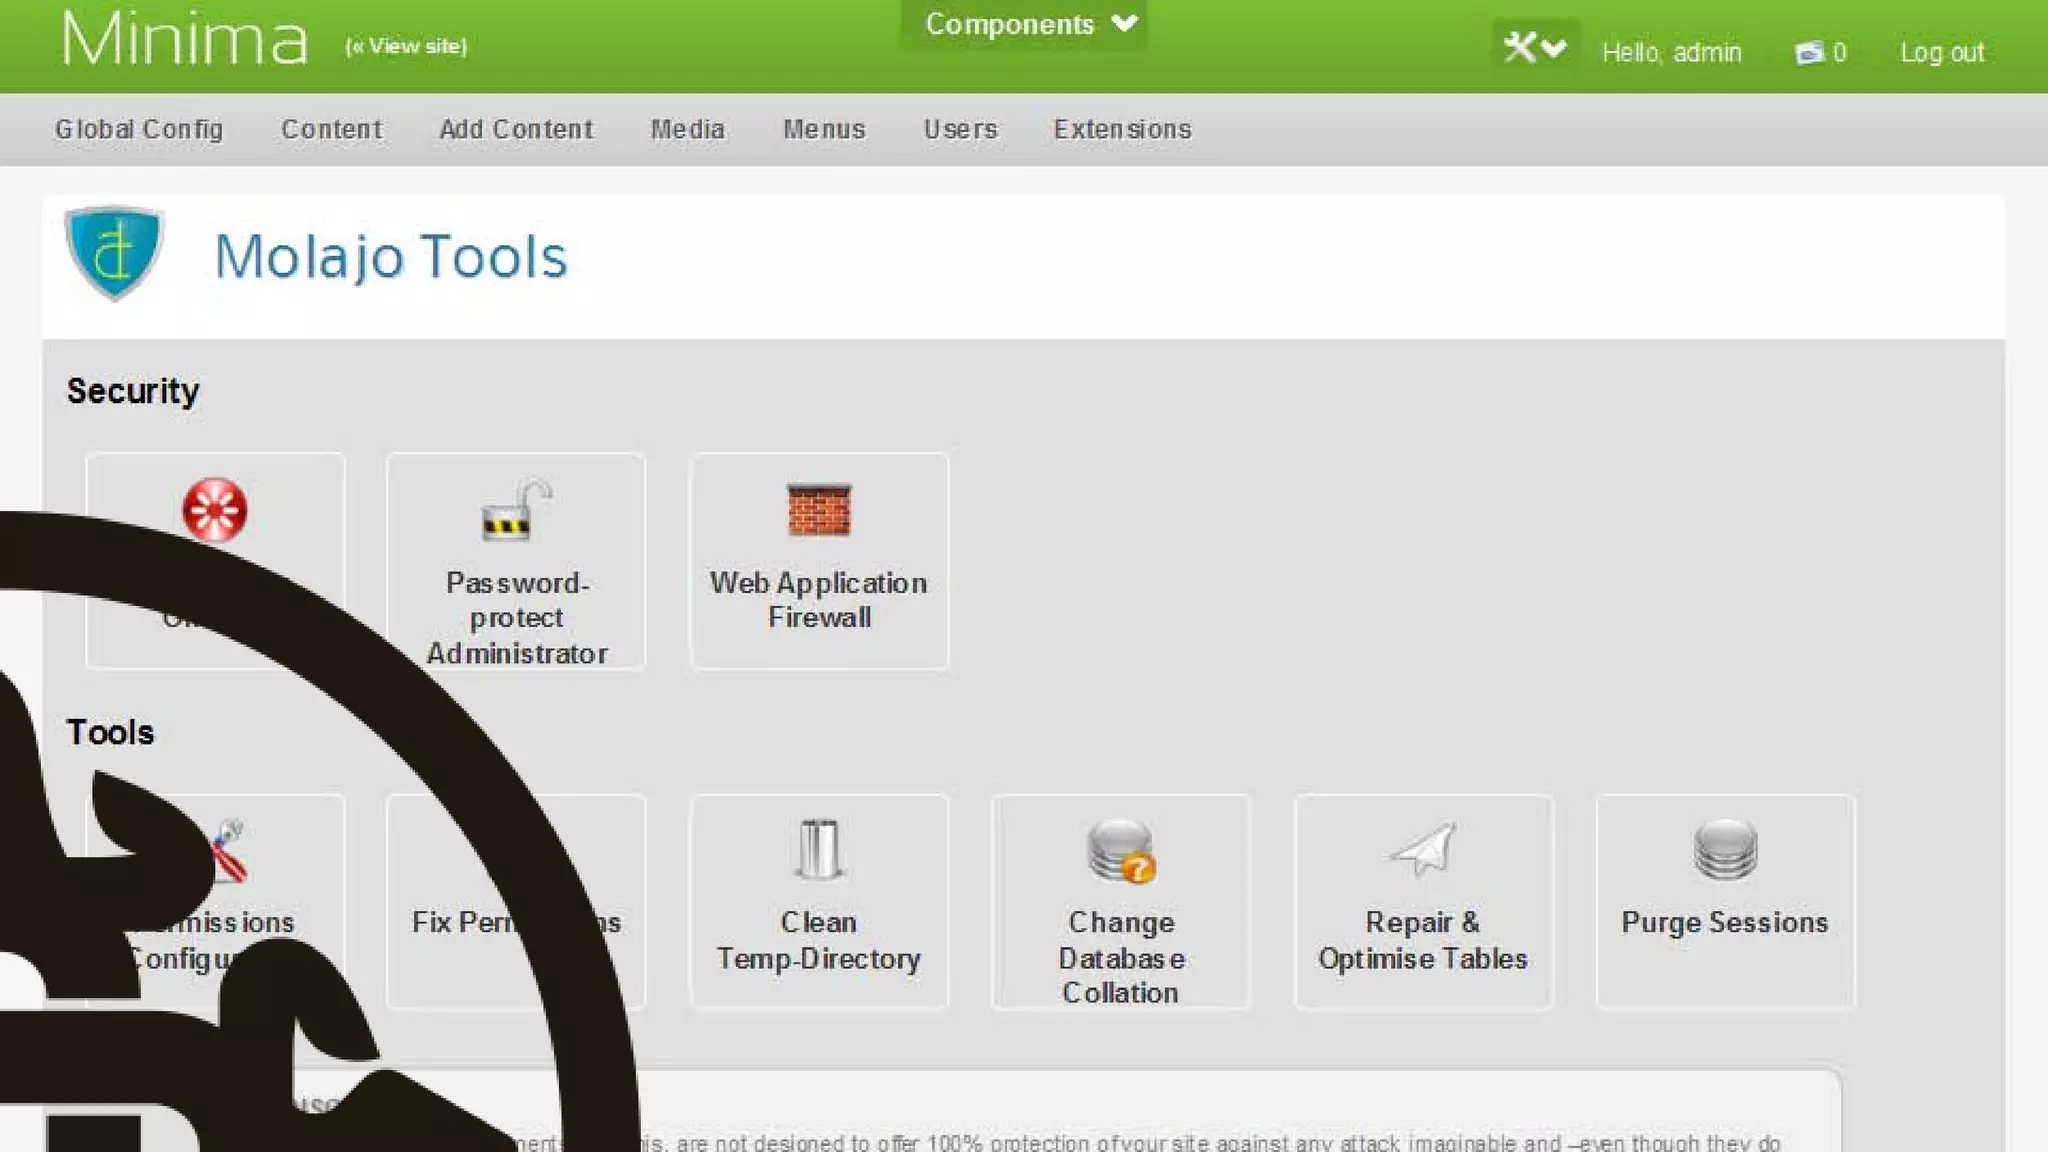
Task: Click Repair & Optimise Tables paper plane icon
Action: [x=1423, y=850]
